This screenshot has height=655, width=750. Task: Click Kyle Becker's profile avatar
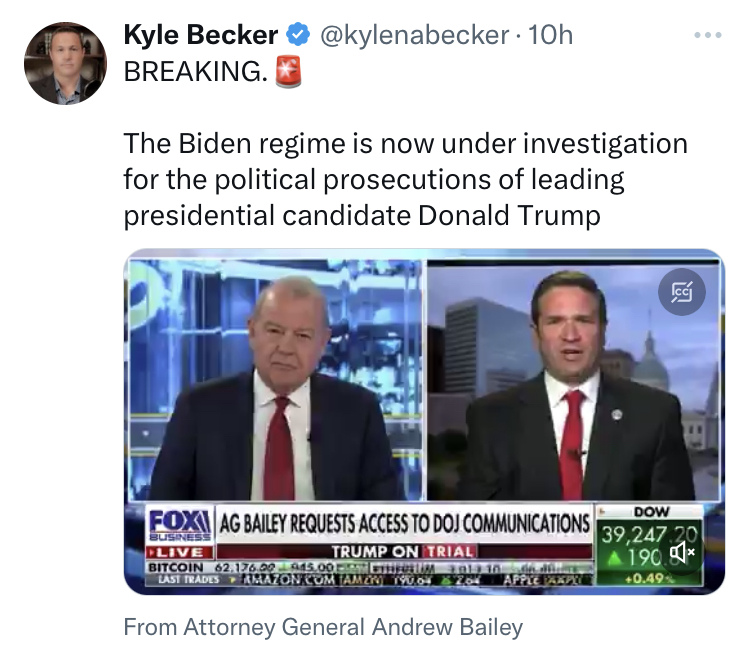tap(66, 62)
